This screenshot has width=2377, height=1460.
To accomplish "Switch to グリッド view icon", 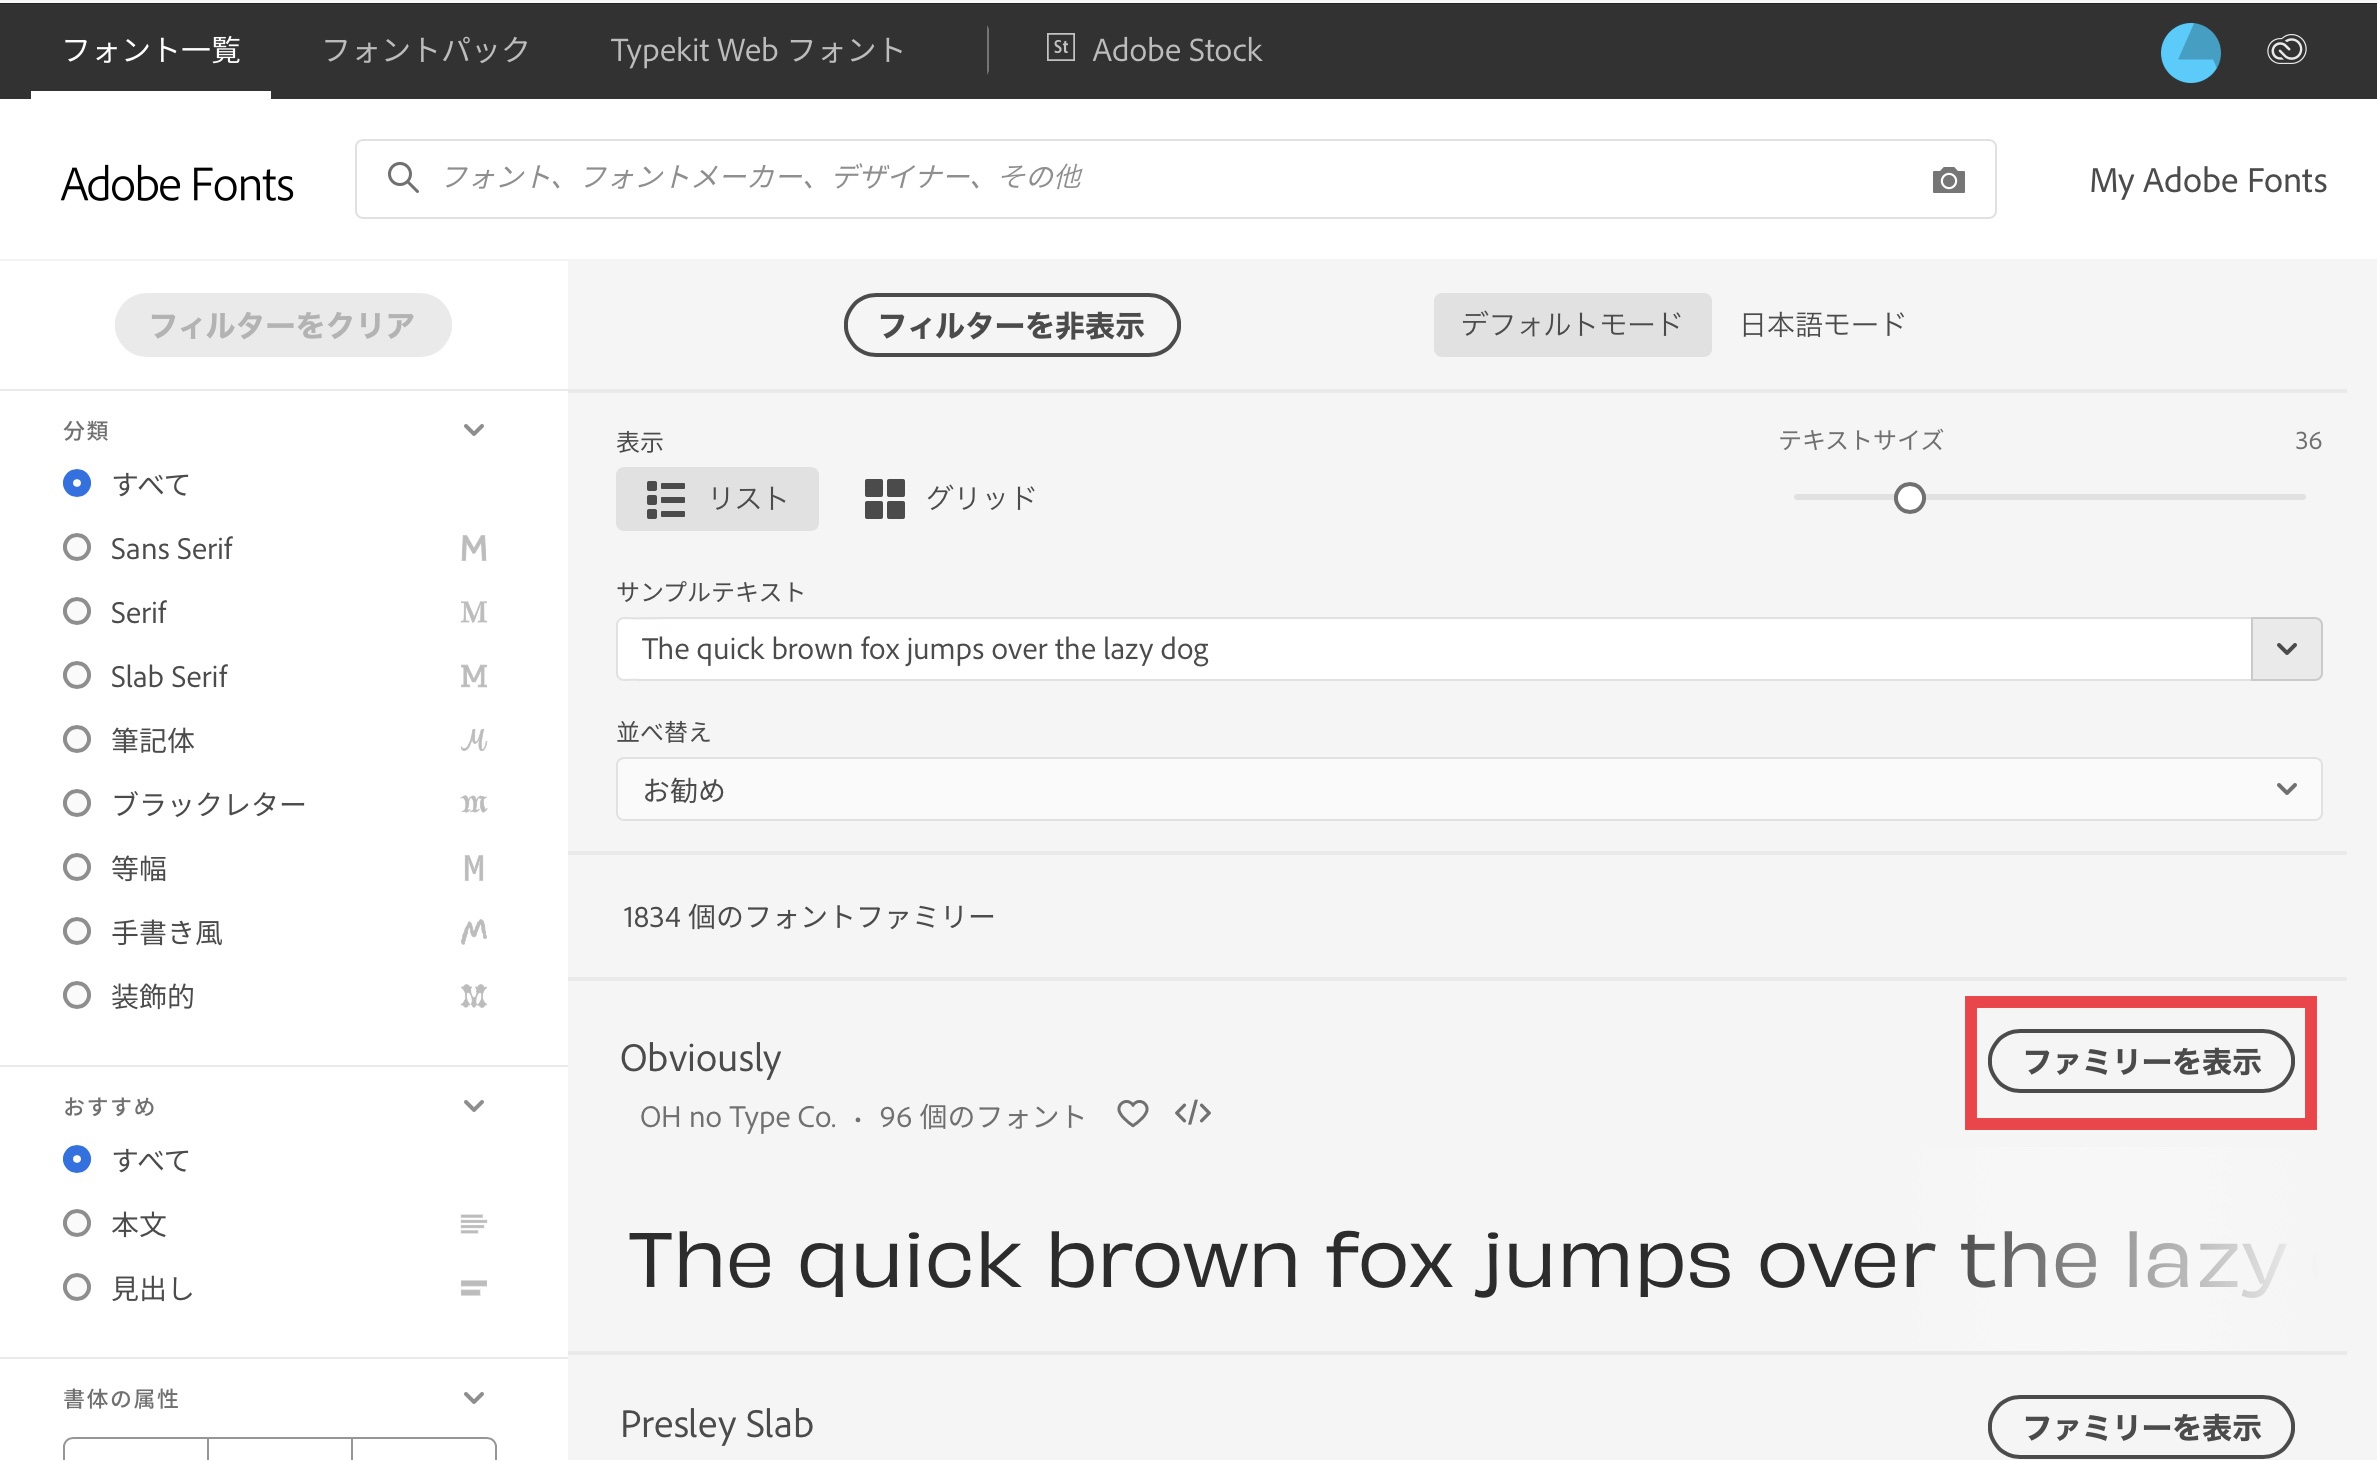I will (884, 498).
